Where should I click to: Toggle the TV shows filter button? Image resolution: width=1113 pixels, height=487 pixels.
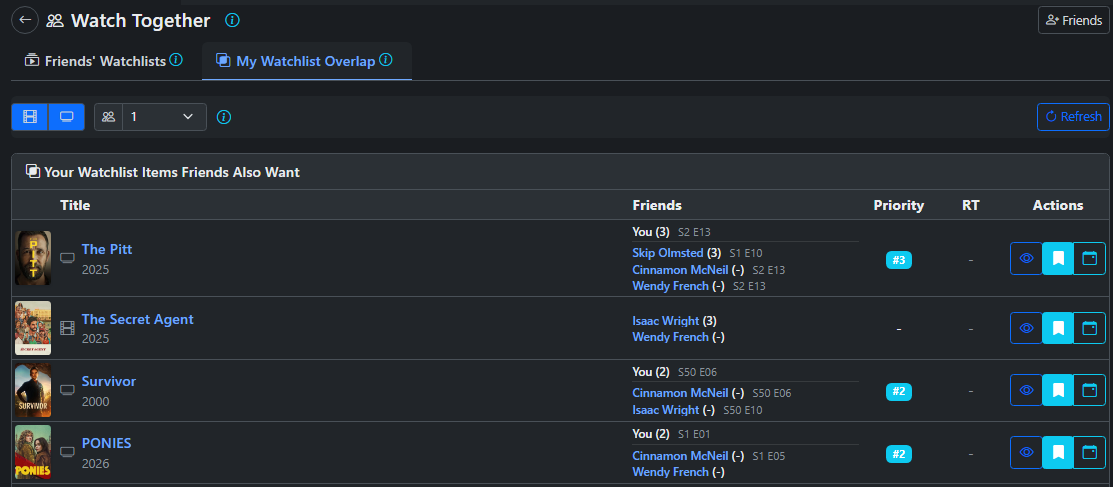[x=67, y=117]
